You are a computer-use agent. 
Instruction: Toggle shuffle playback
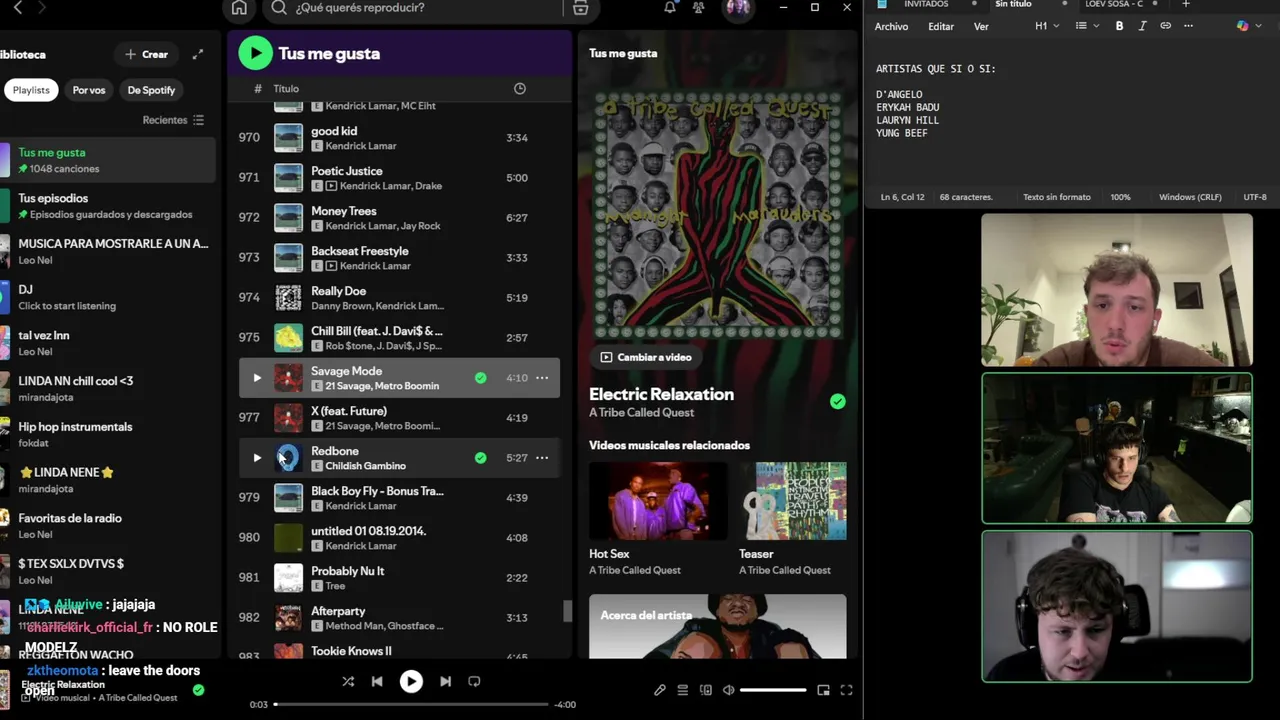(x=348, y=682)
